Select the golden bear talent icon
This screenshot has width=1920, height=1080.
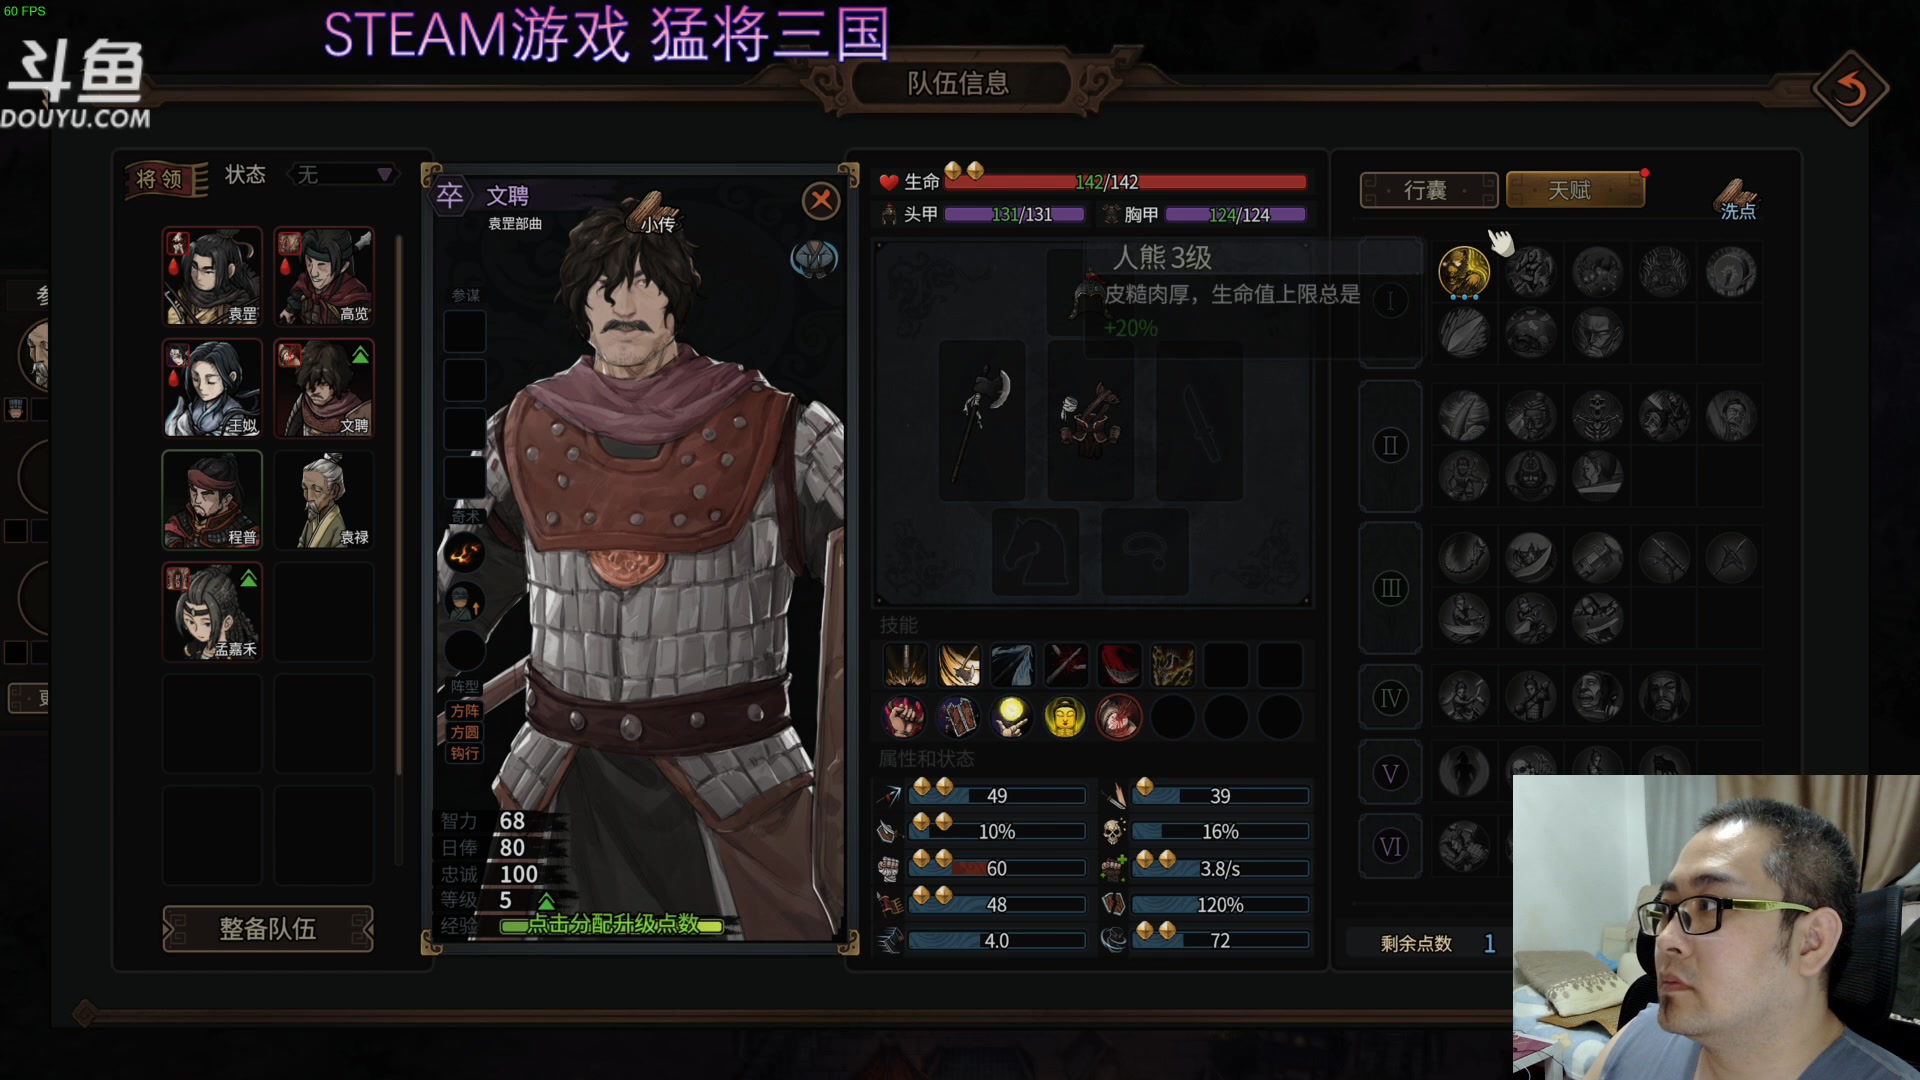pyautogui.click(x=1464, y=272)
